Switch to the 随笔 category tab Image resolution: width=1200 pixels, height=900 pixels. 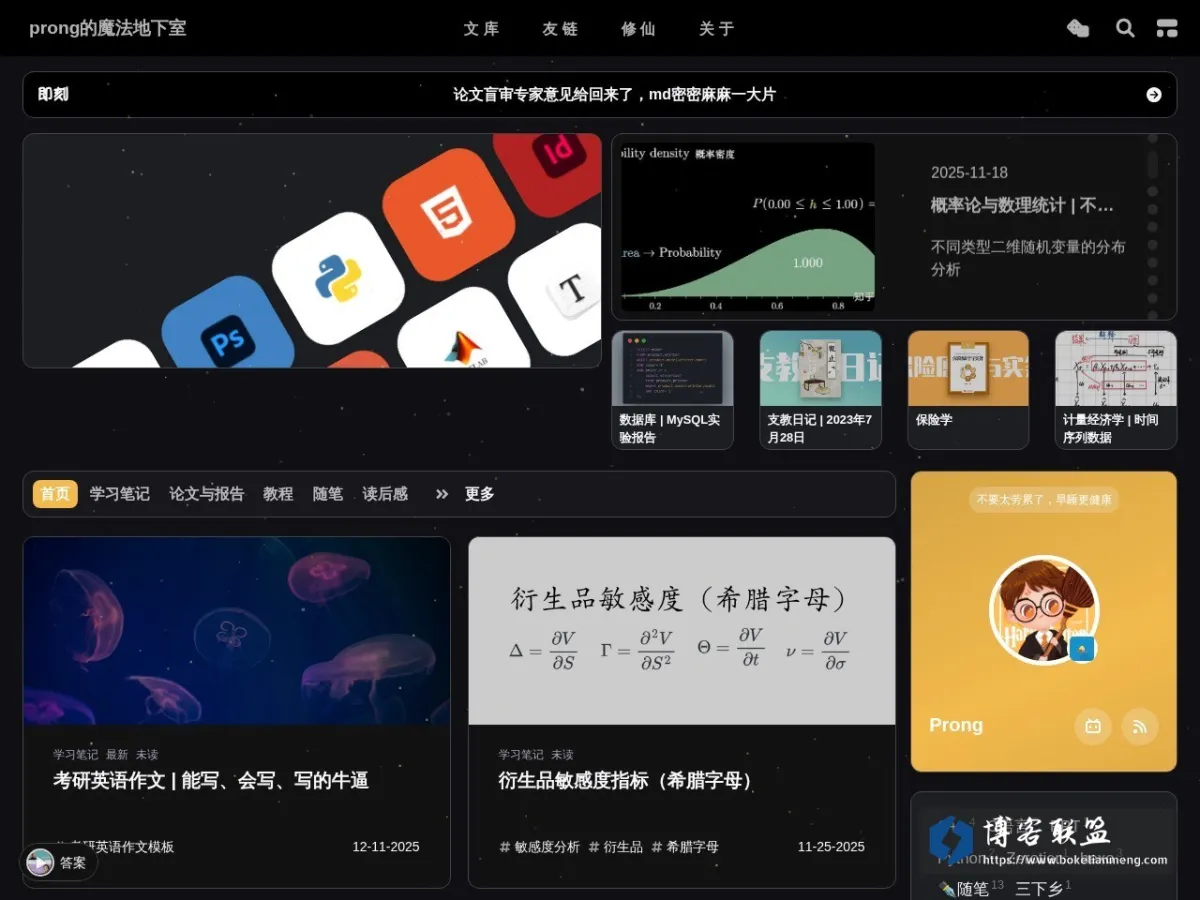click(328, 494)
